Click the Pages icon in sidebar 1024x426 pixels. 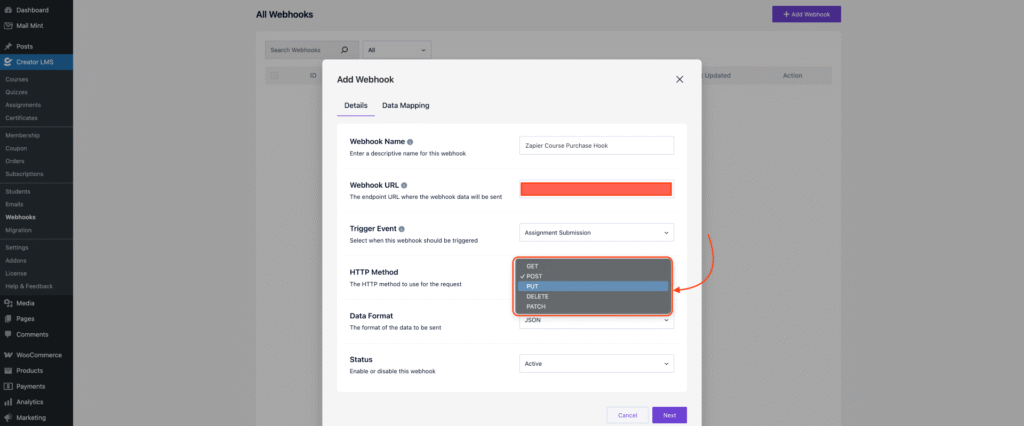point(8,319)
